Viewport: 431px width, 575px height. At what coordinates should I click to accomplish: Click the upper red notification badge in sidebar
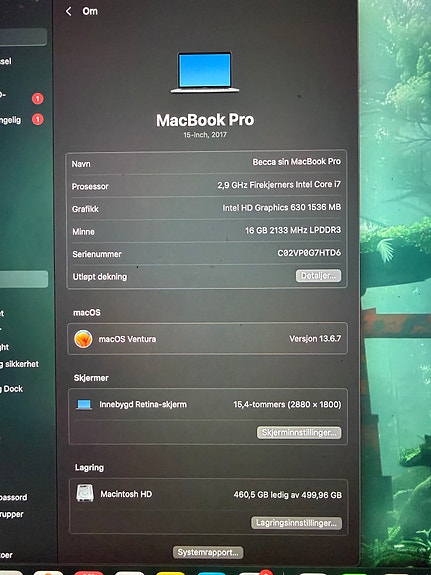pos(38,98)
